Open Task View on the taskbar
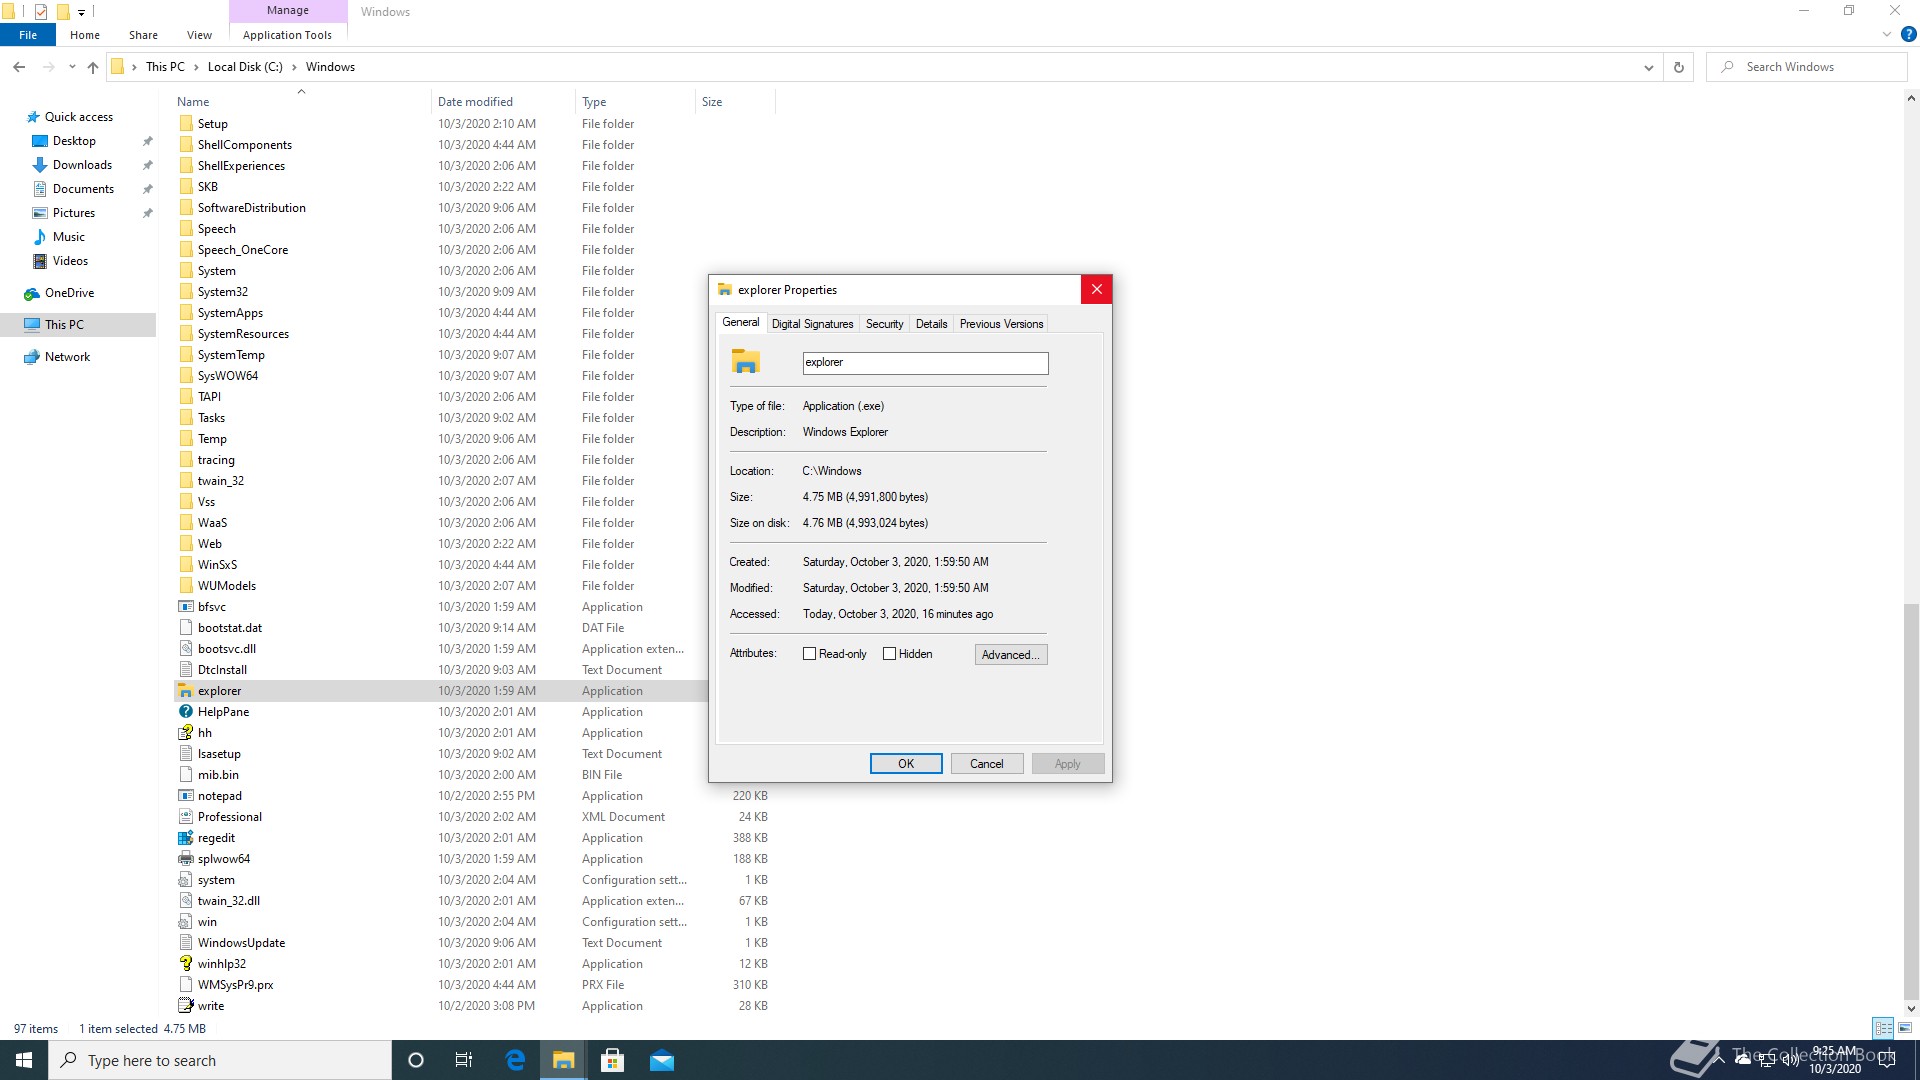Screen dimensions: 1920x1080 coord(464,1060)
